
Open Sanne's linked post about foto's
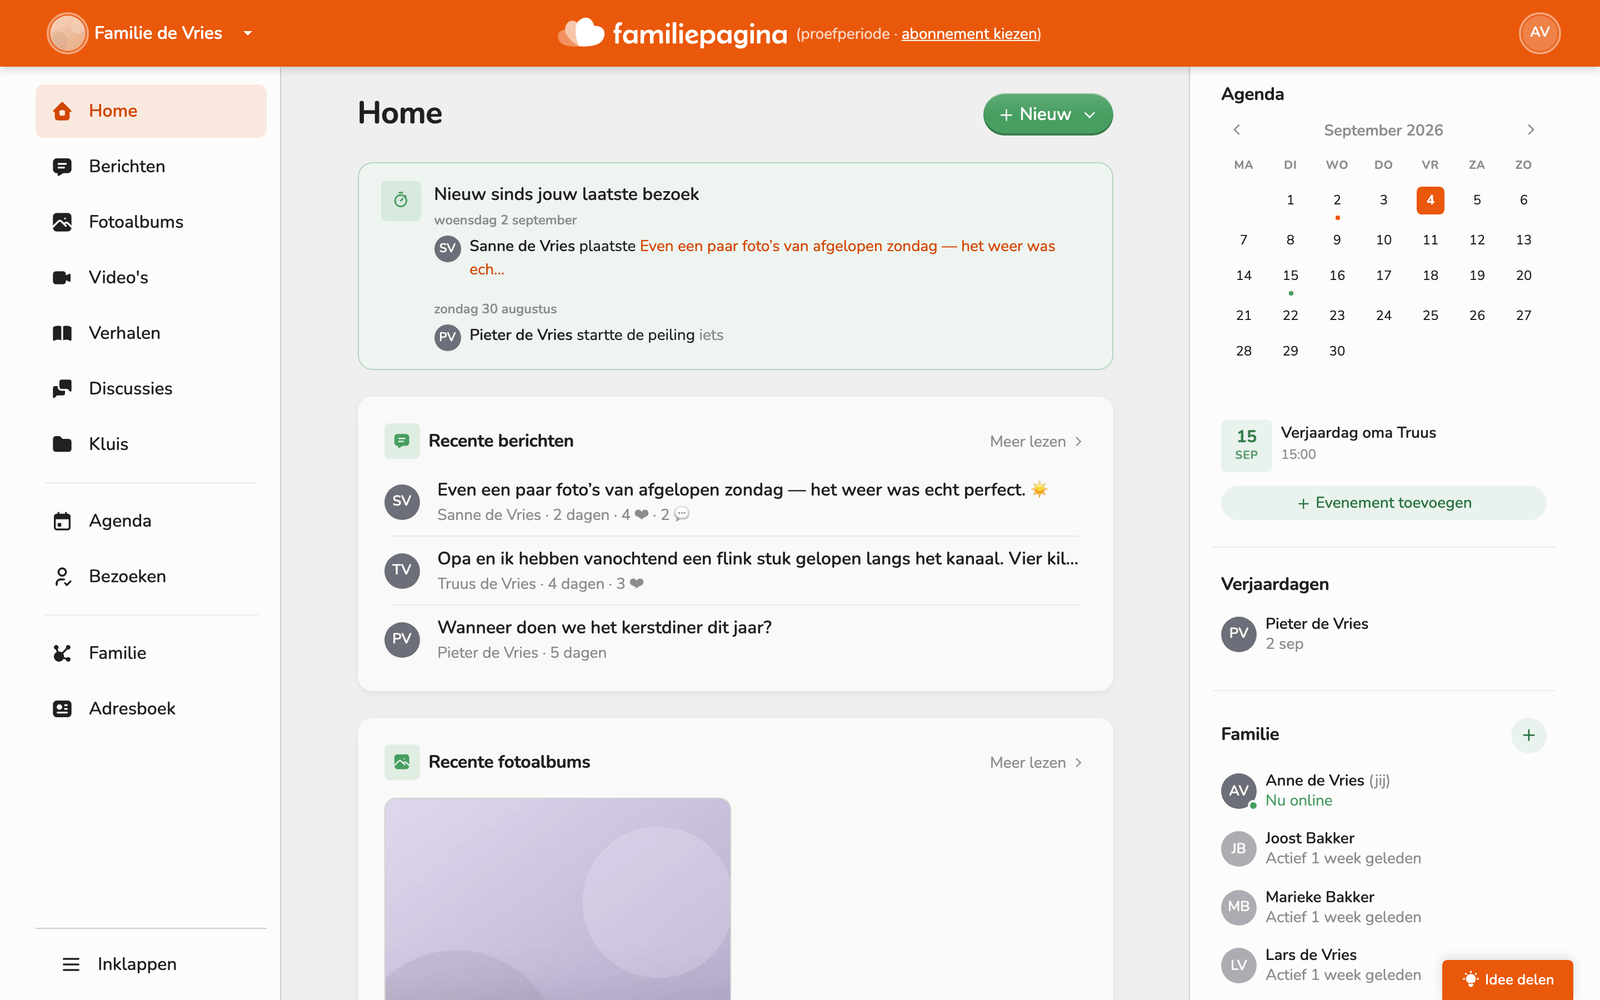(762, 257)
